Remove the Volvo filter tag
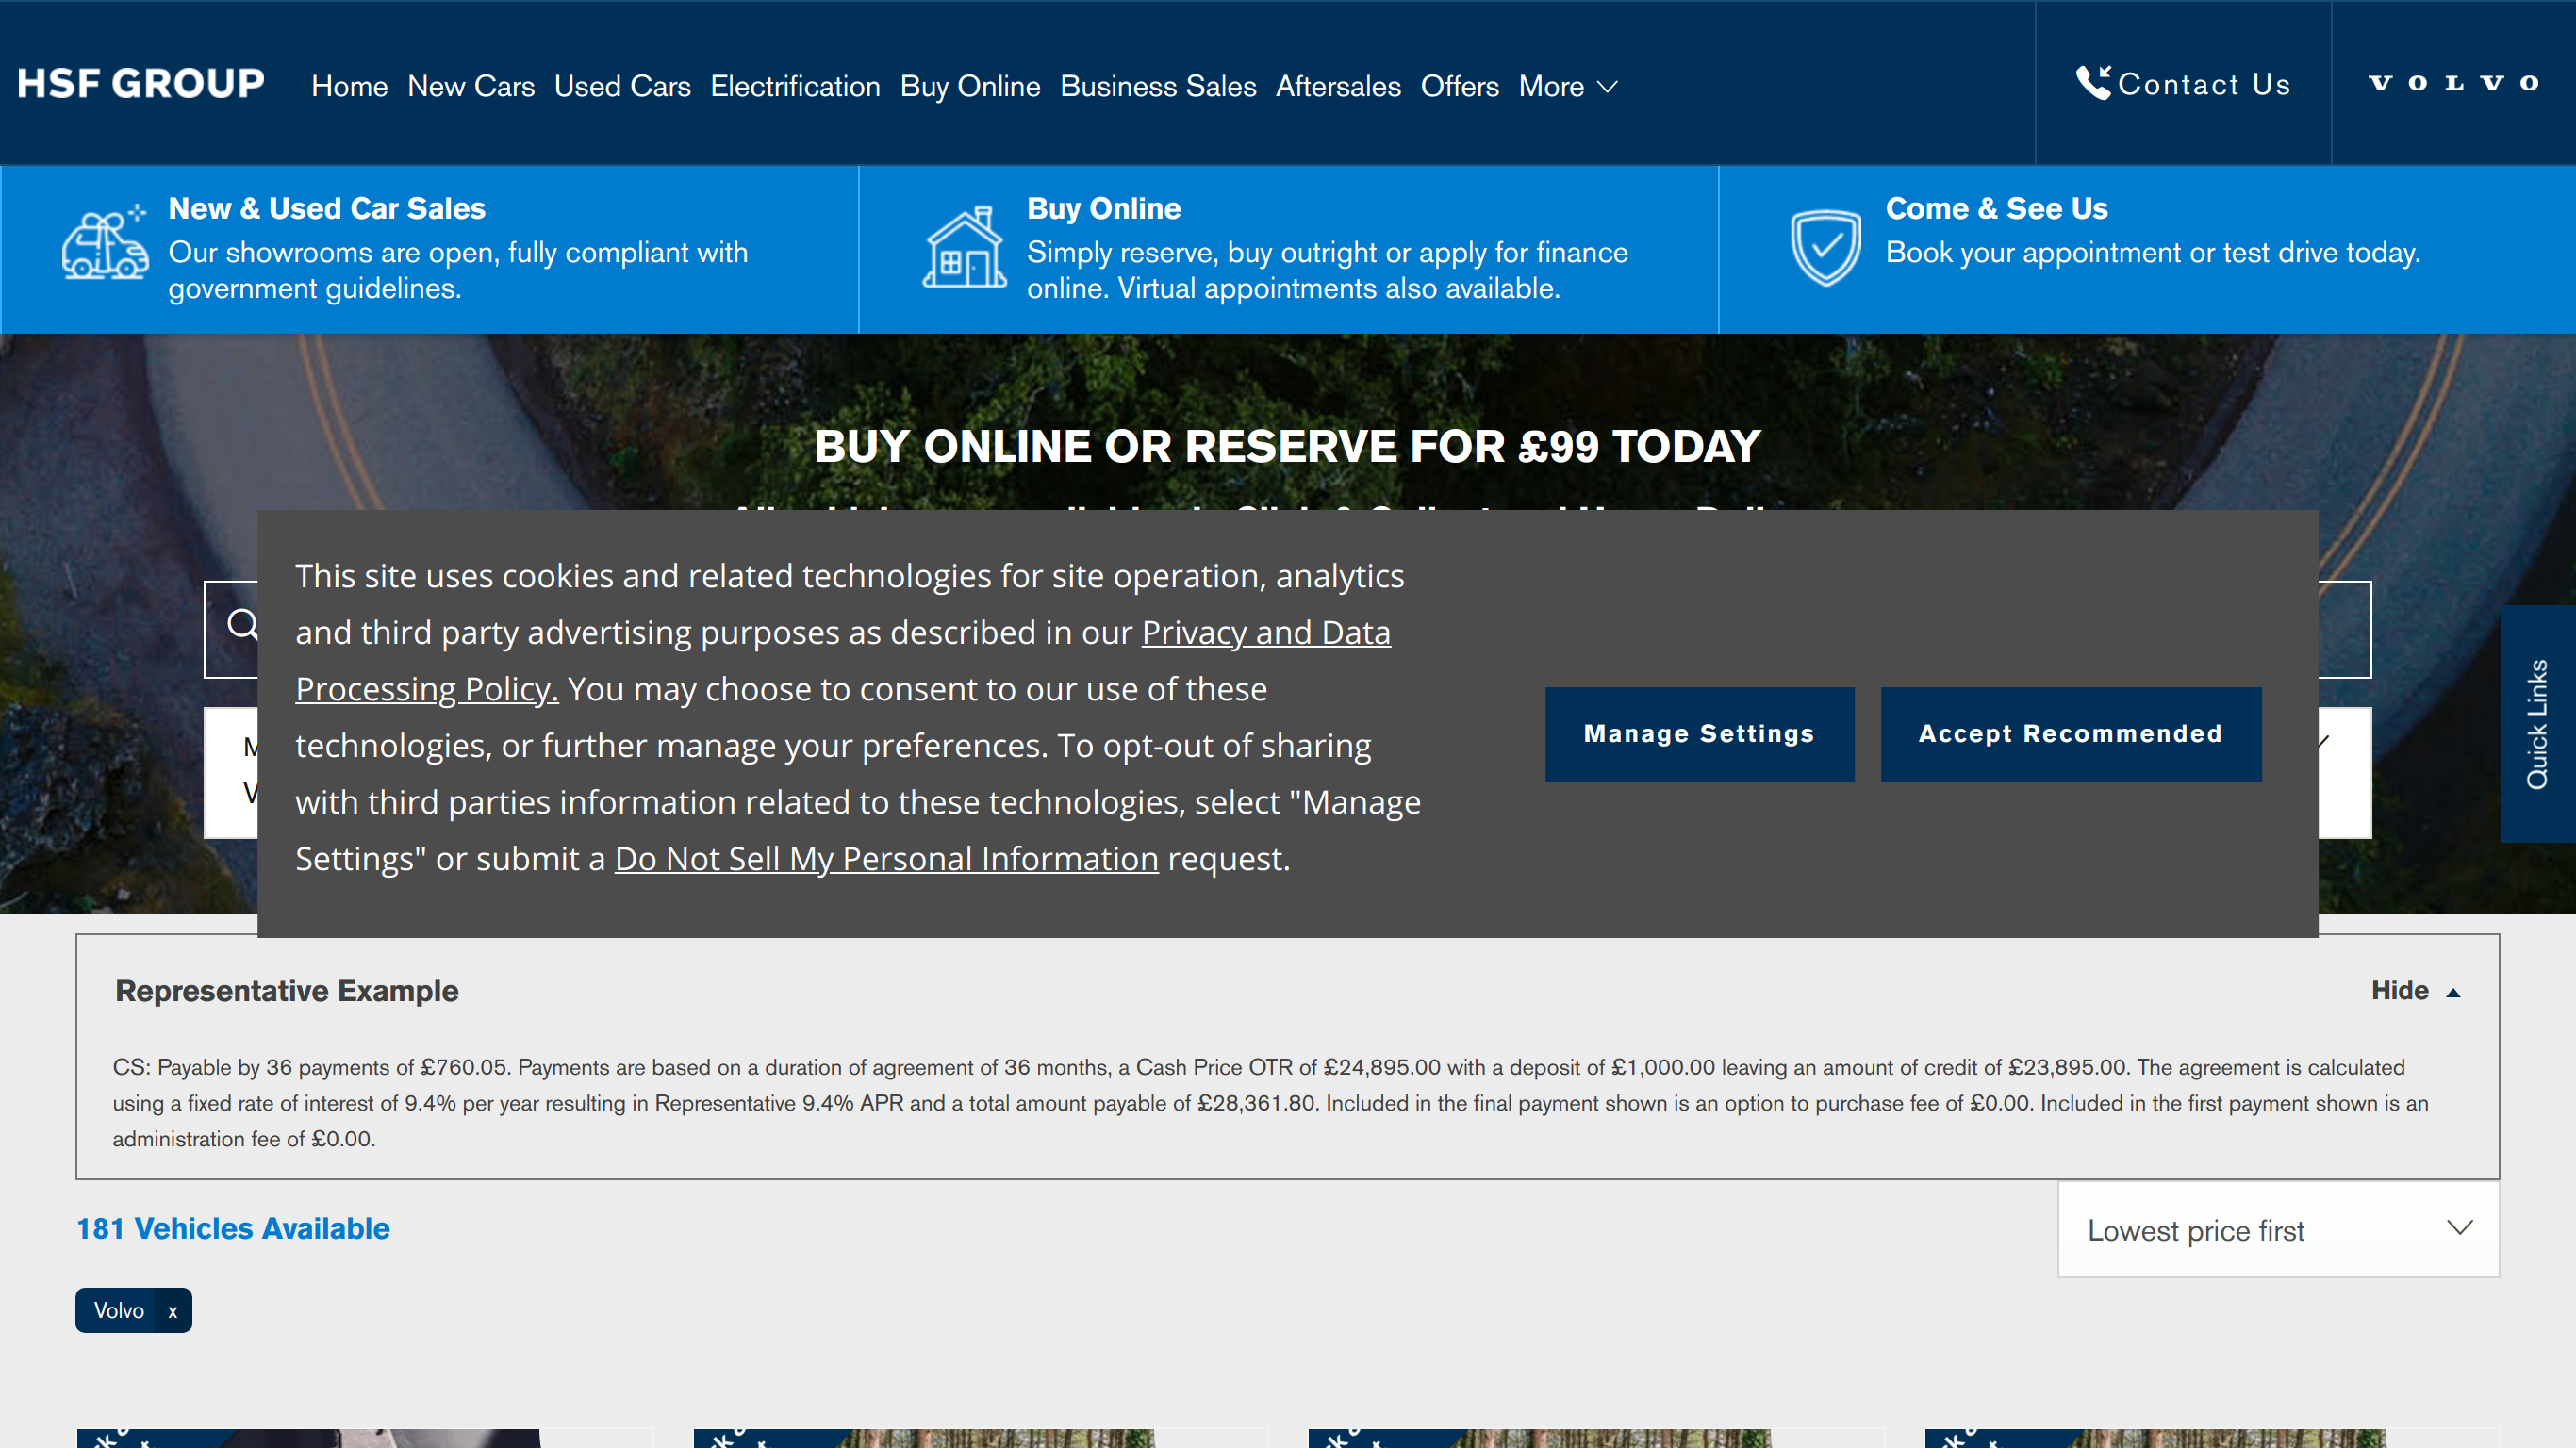 [173, 1311]
